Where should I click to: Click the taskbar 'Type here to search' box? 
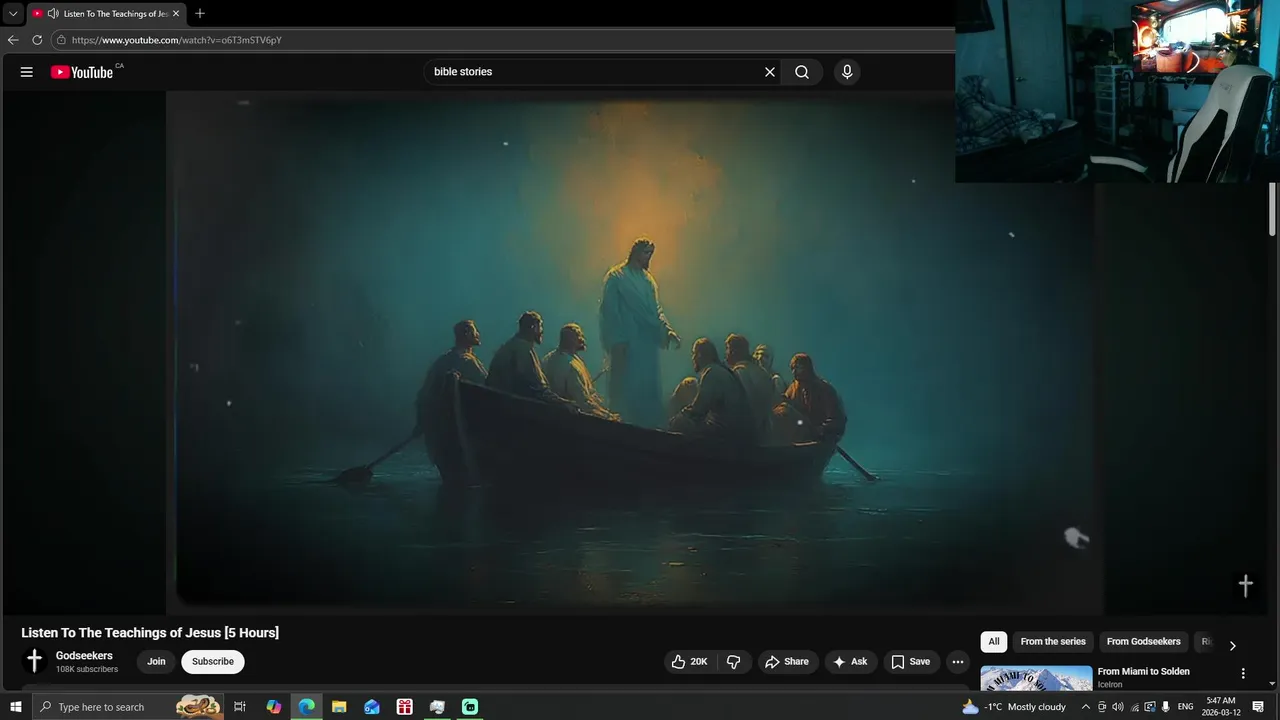click(128, 707)
